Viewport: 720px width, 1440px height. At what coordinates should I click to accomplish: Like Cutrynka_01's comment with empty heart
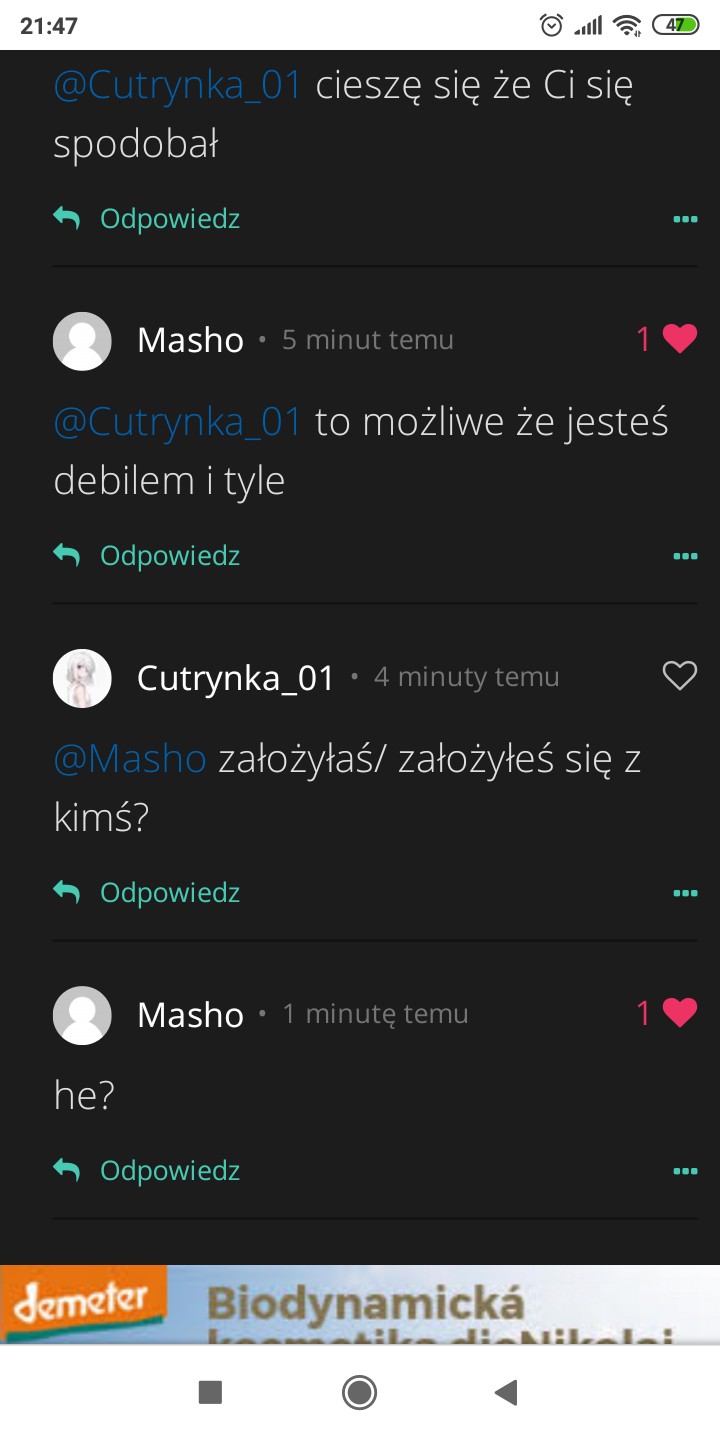pyautogui.click(x=679, y=677)
